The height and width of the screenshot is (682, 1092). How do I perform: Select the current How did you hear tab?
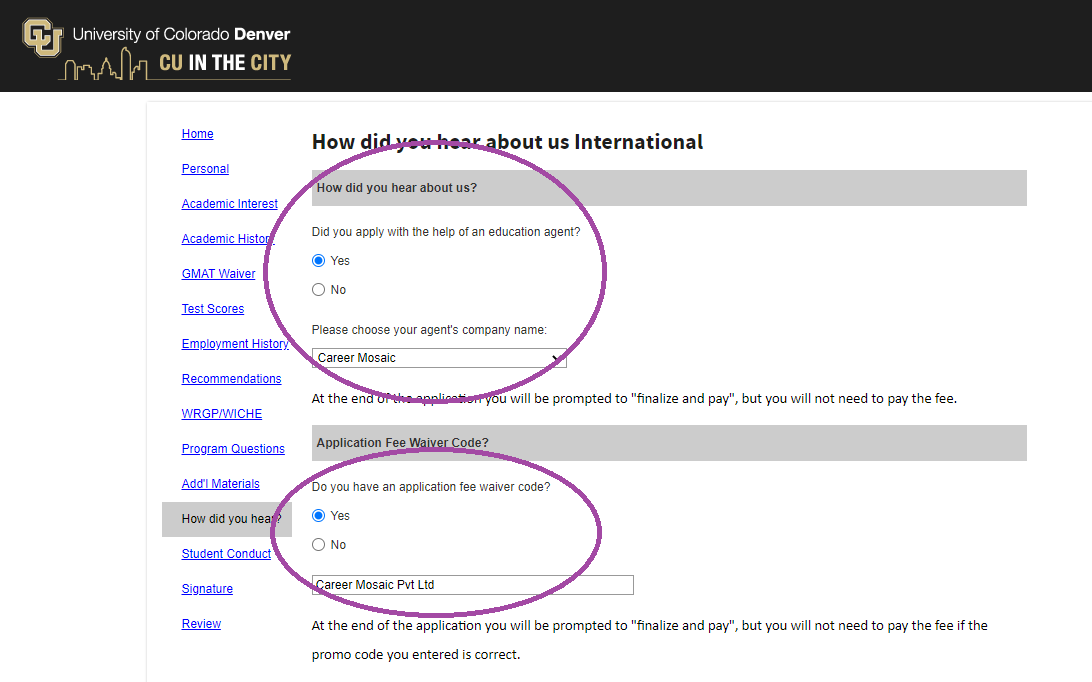(x=227, y=519)
